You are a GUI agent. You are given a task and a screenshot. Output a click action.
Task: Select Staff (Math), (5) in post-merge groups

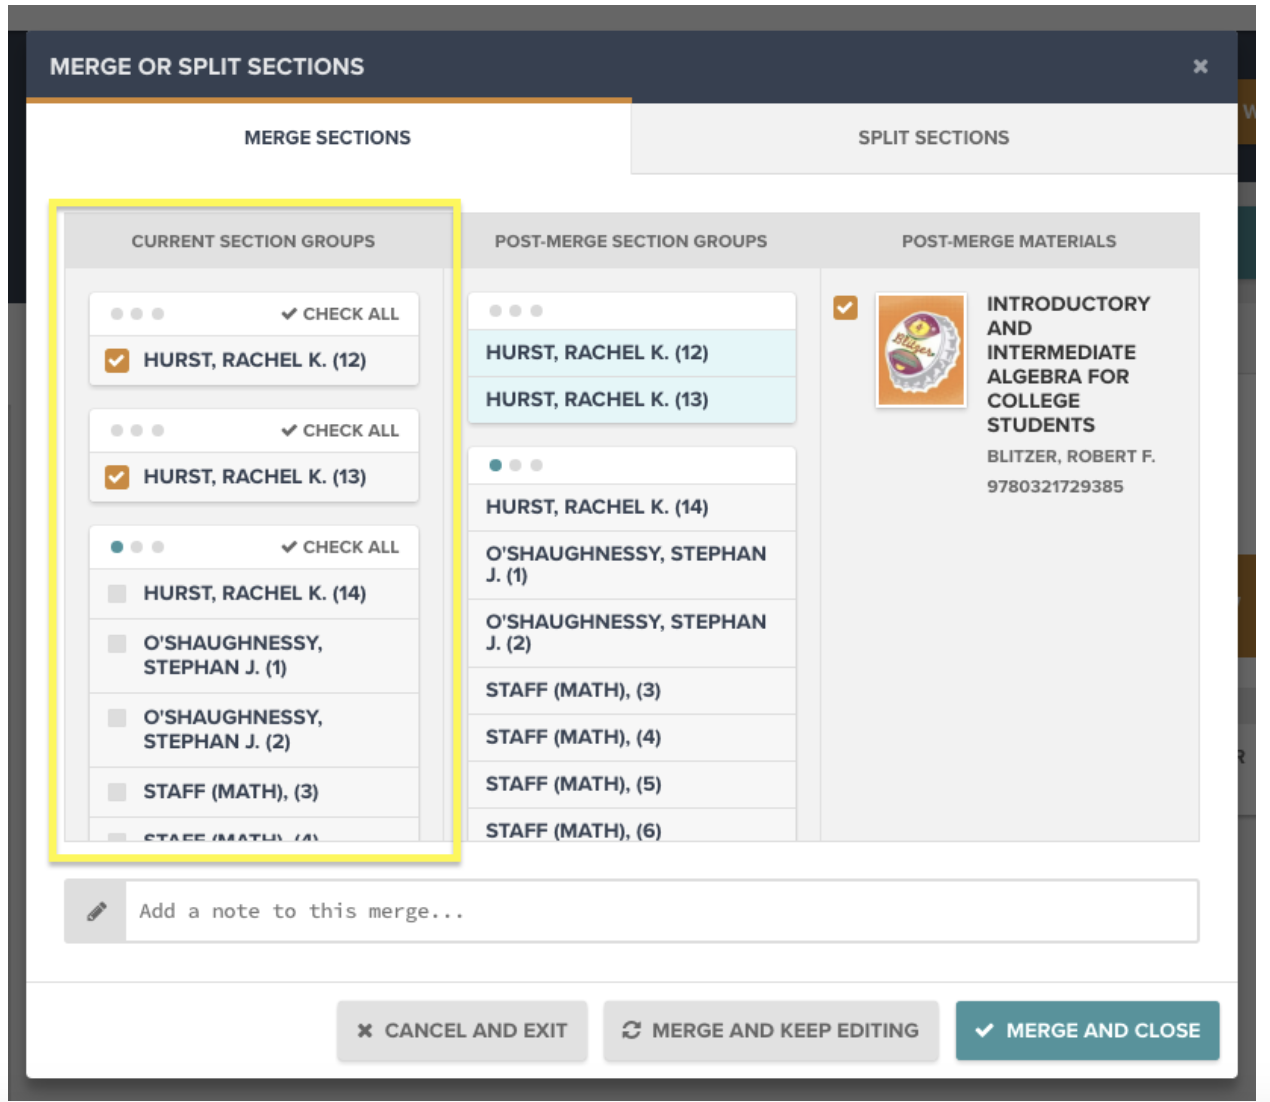point(573,784)
